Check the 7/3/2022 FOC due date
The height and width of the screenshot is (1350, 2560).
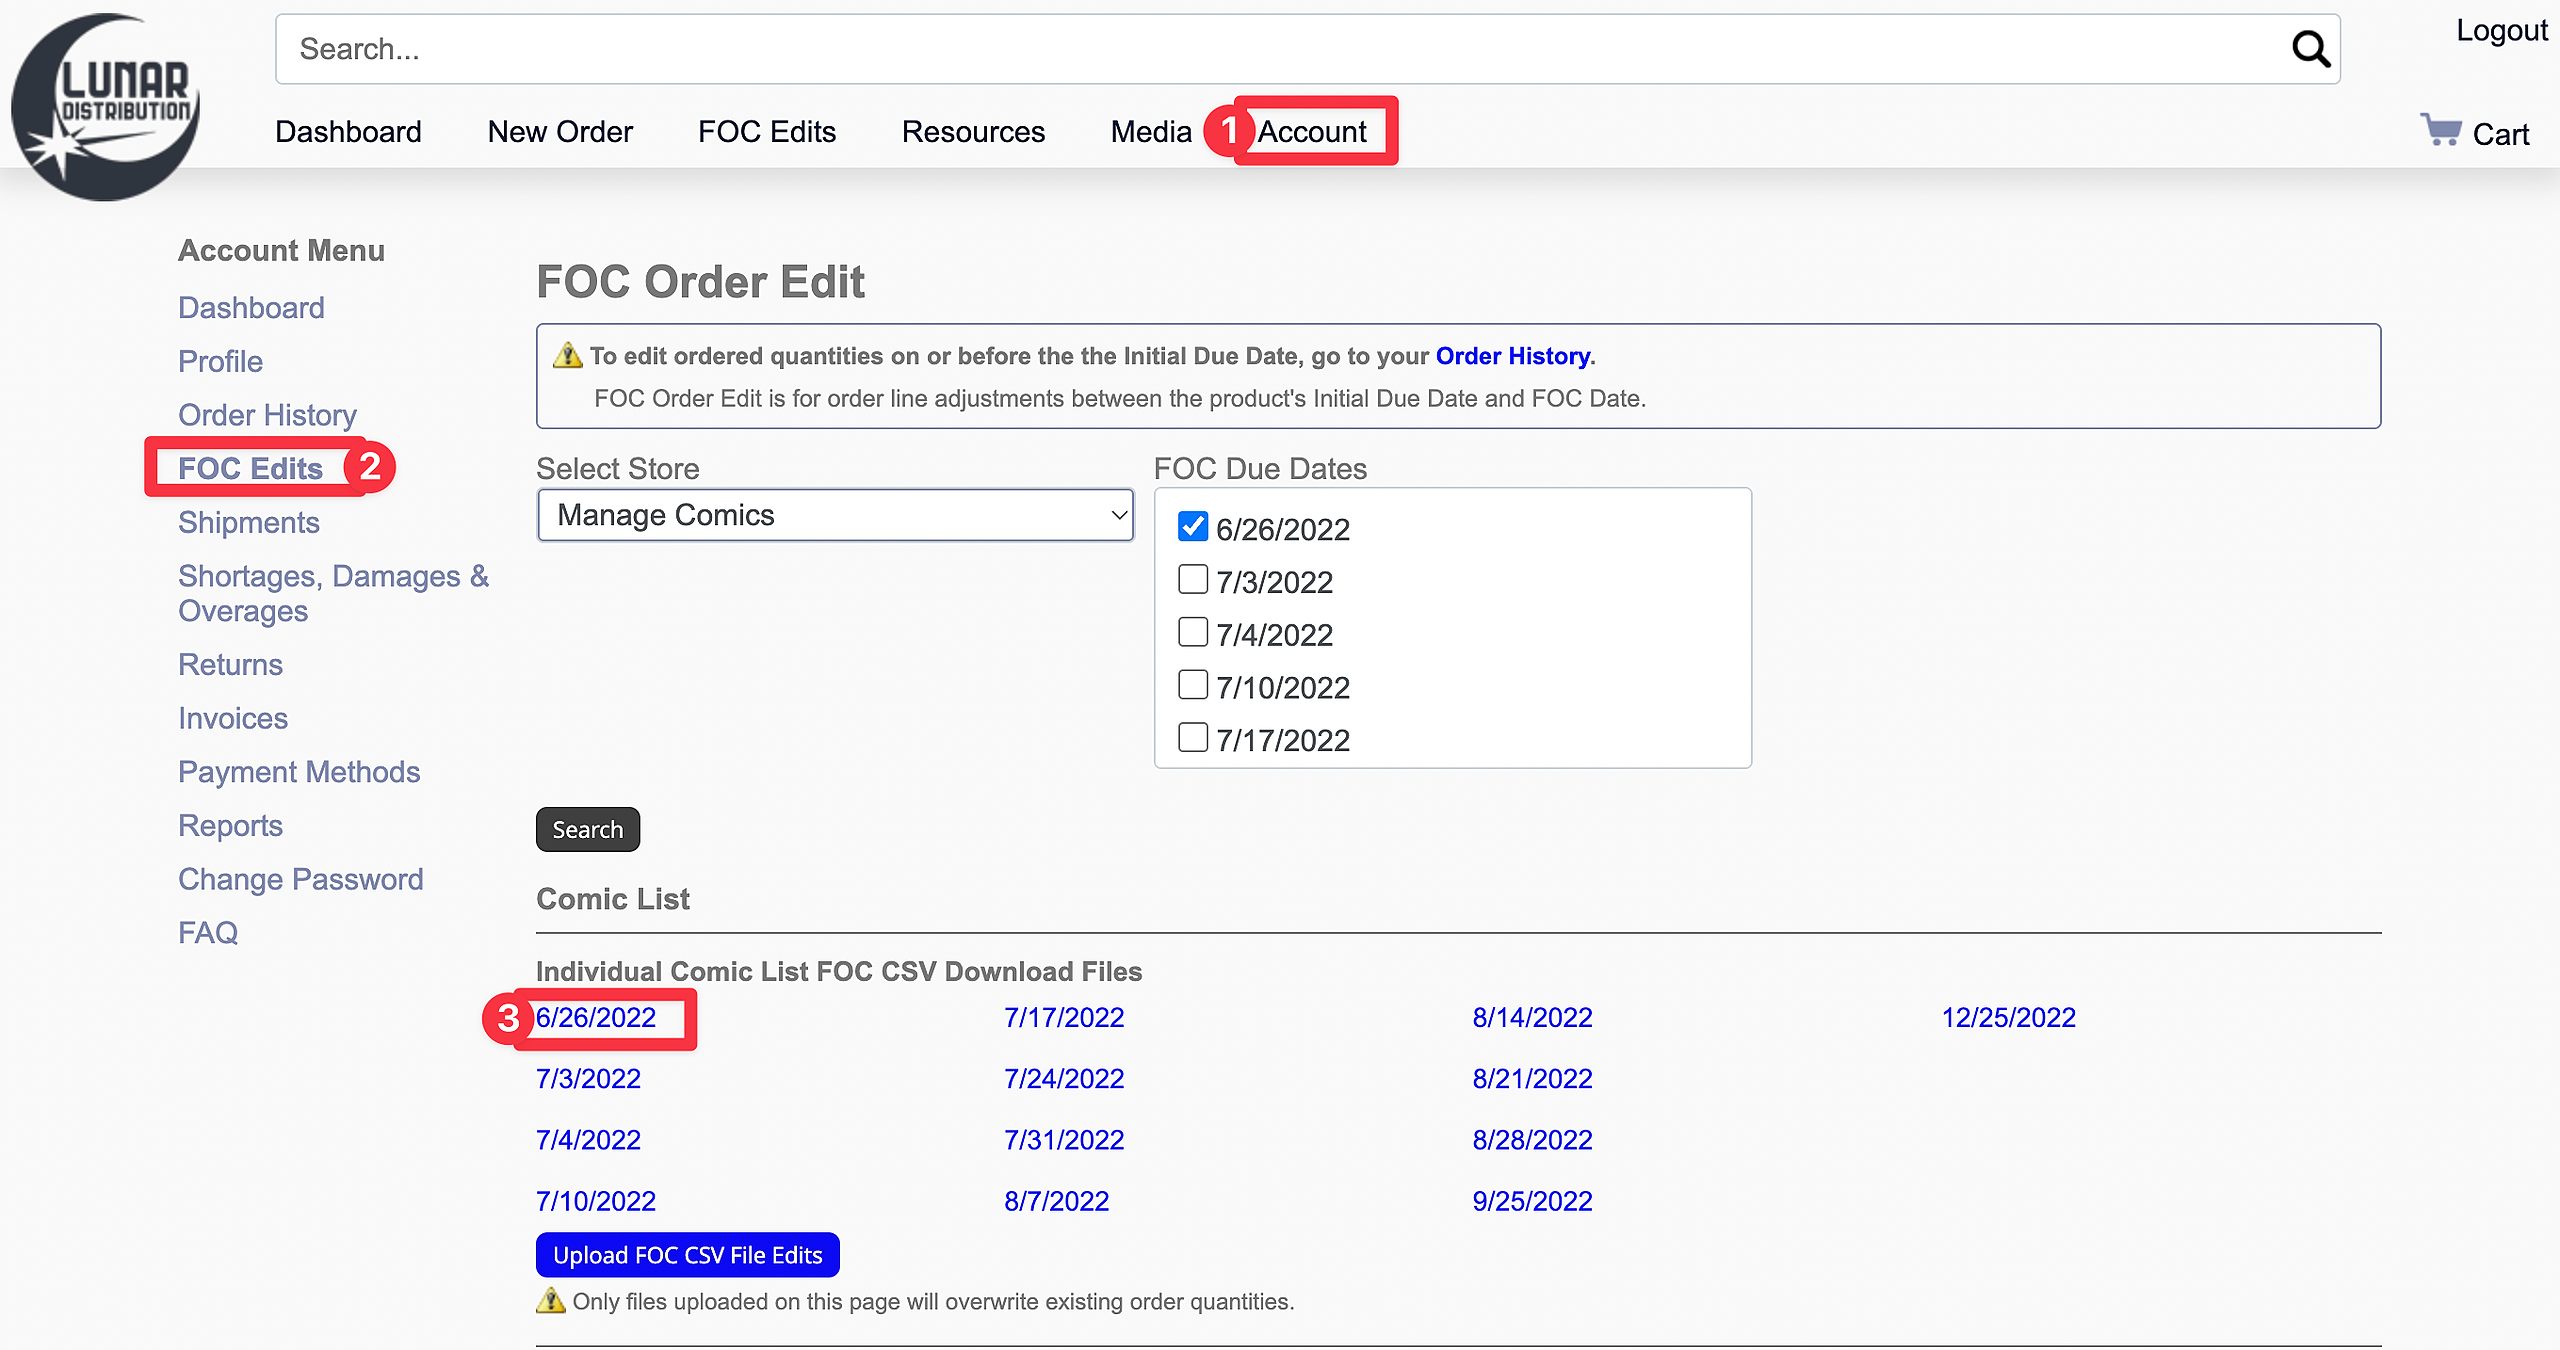pos(1192,580)
